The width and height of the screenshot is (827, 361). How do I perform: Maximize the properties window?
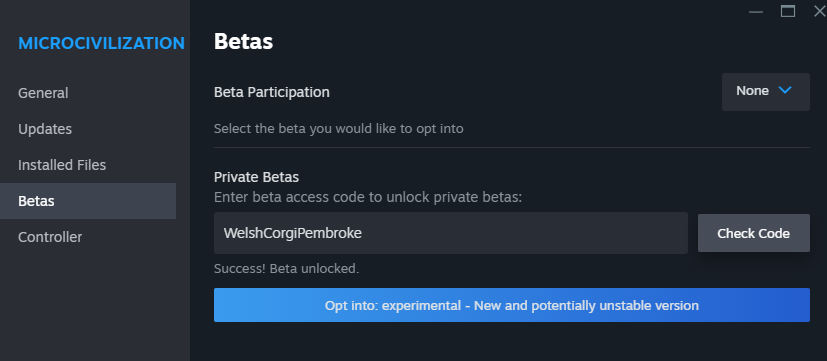788,11
